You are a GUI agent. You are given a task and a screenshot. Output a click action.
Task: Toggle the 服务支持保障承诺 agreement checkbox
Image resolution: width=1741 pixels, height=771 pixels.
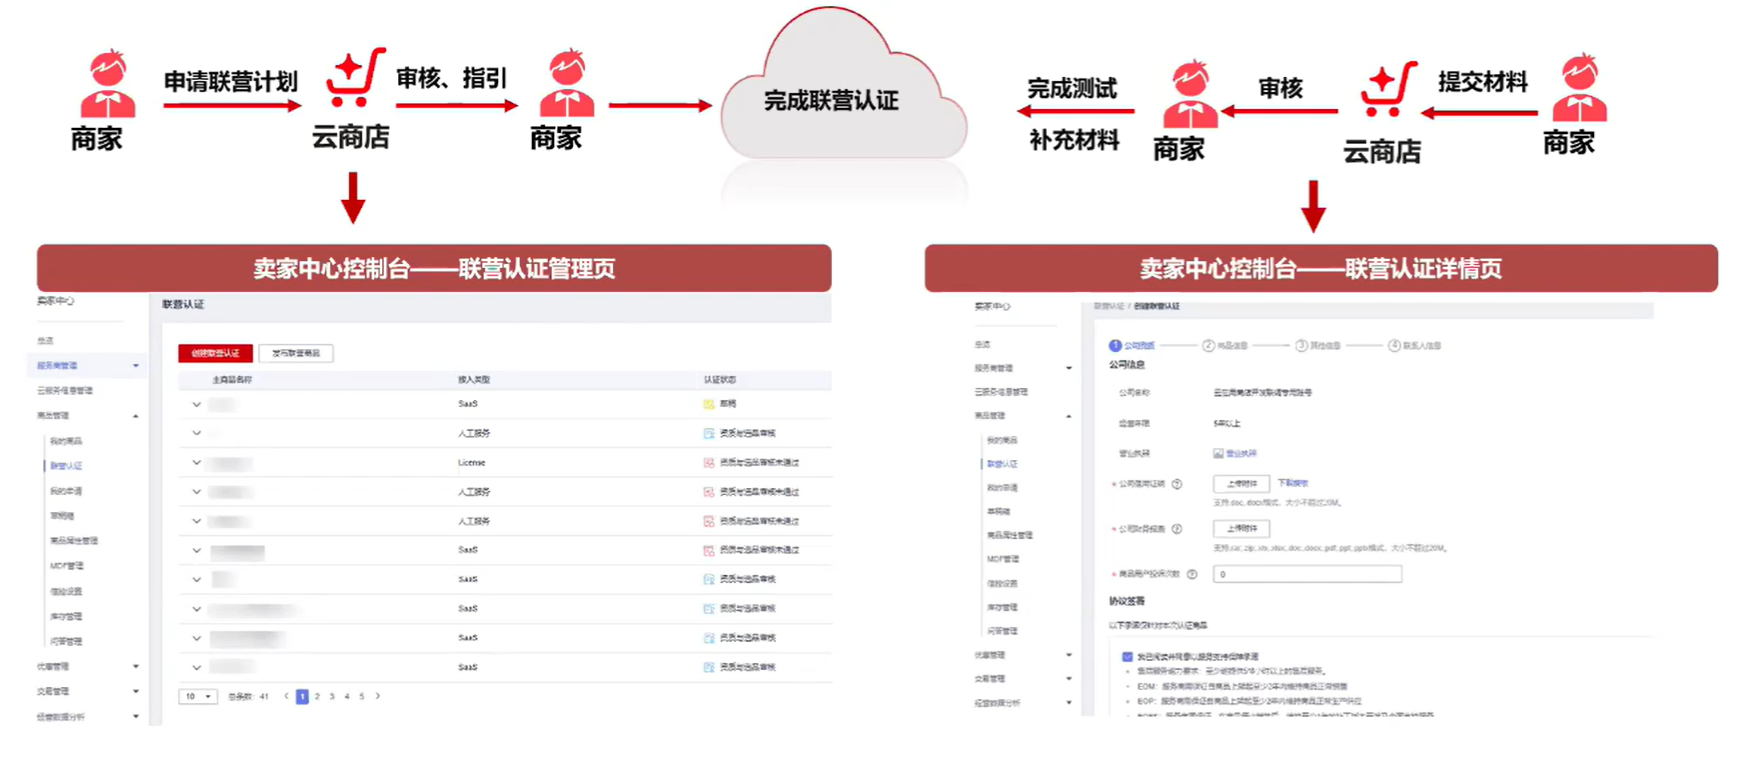click(x=1127, y=657)
